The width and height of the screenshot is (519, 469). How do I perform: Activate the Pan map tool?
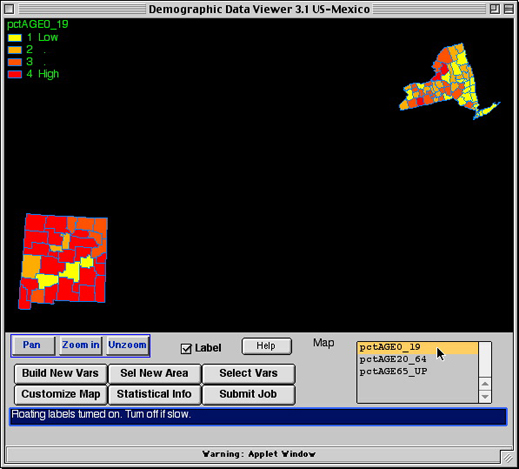(32, 345)
